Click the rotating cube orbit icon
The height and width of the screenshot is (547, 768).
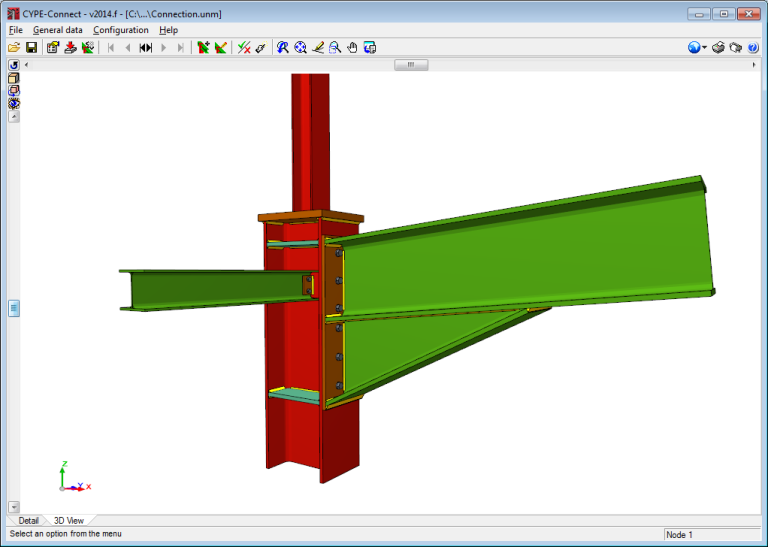click(14, 91)
